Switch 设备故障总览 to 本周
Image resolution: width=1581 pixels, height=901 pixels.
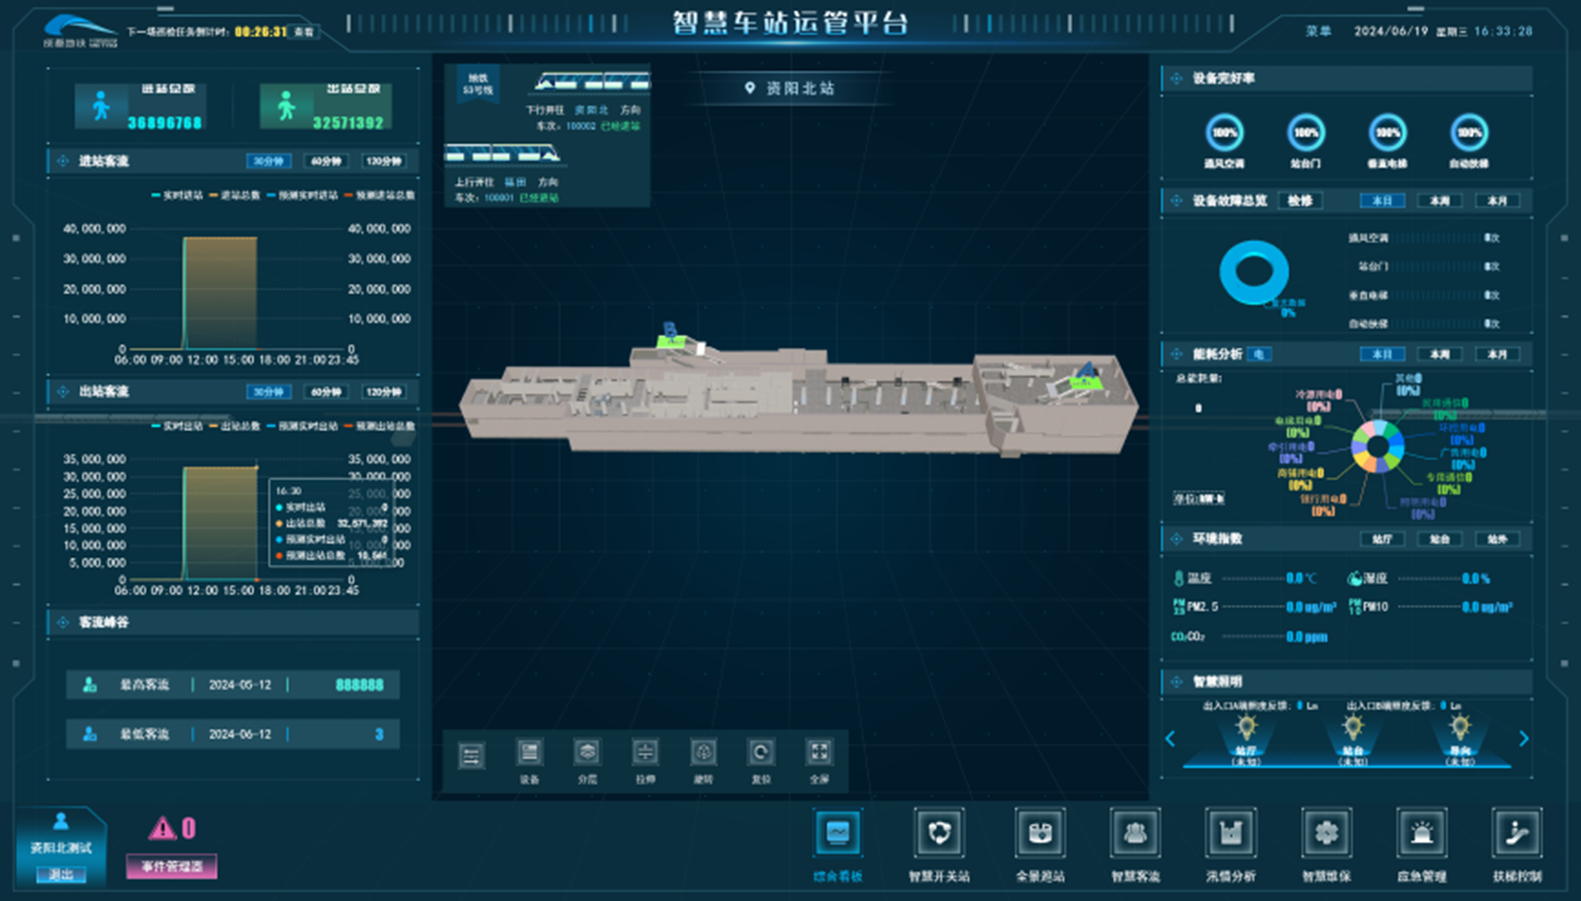(1439, 201)
